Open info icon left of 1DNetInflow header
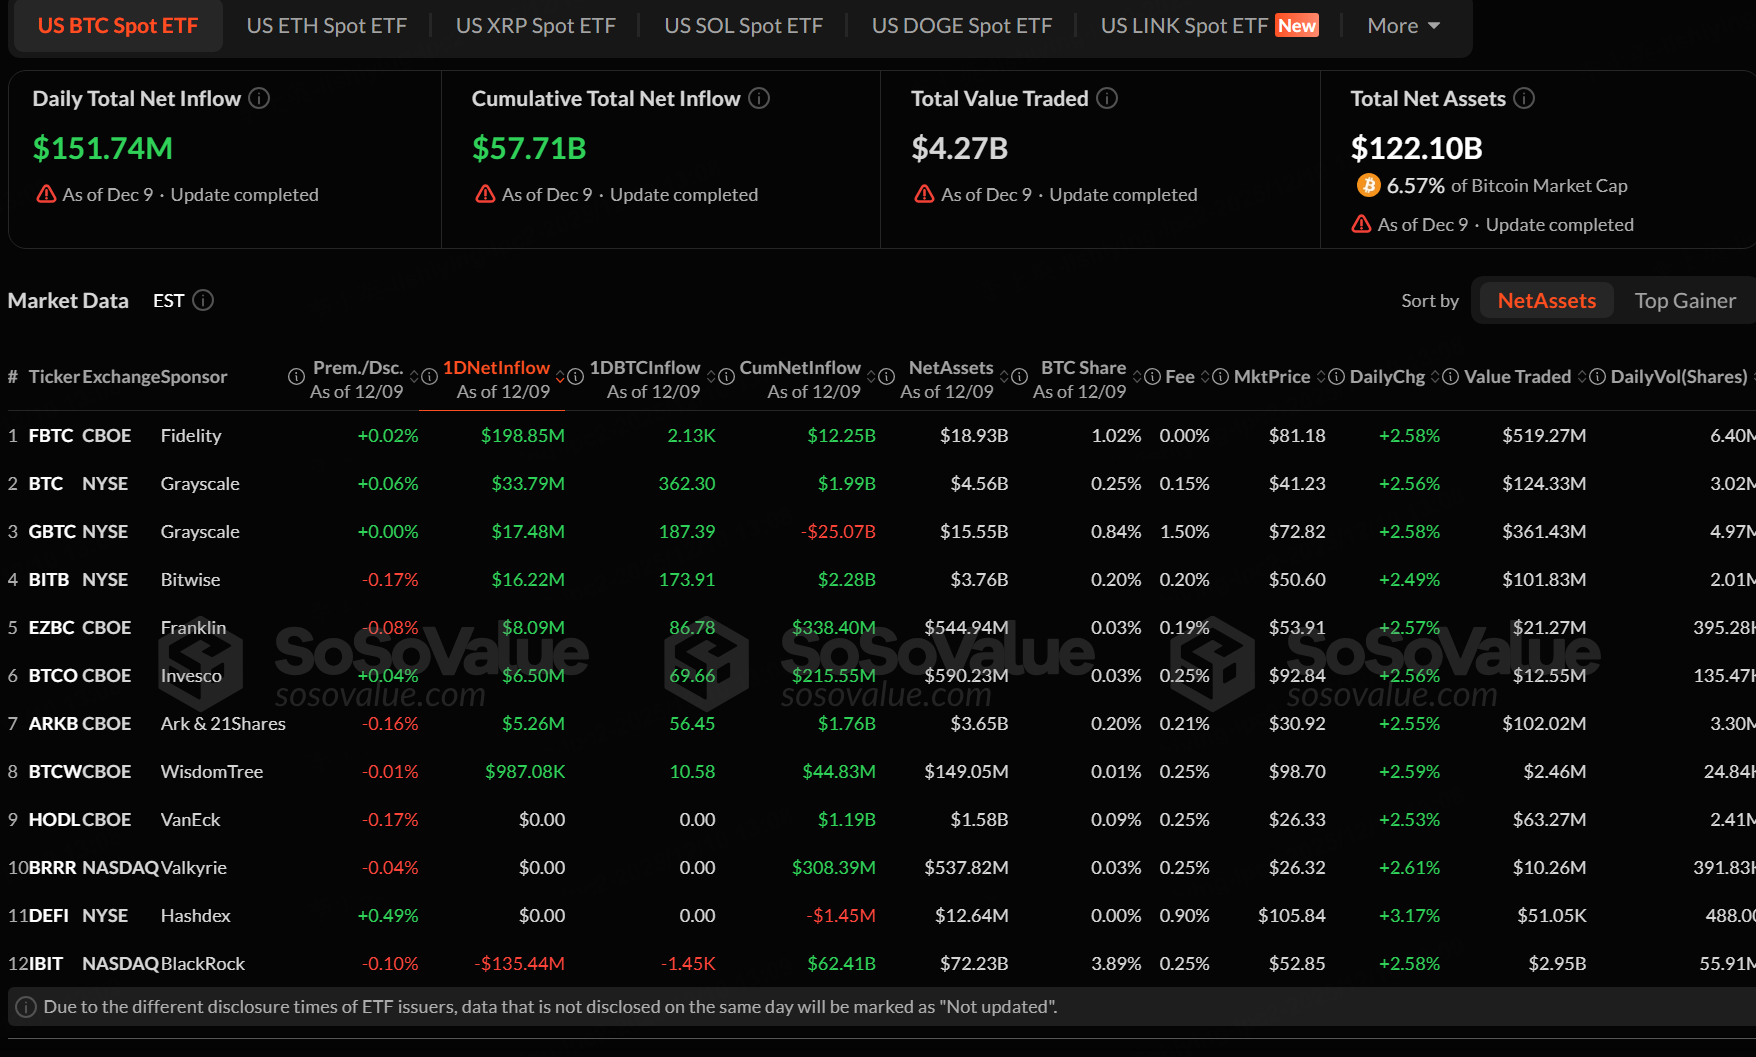Screen dimensions: 1756x1057 pos(429,377)
